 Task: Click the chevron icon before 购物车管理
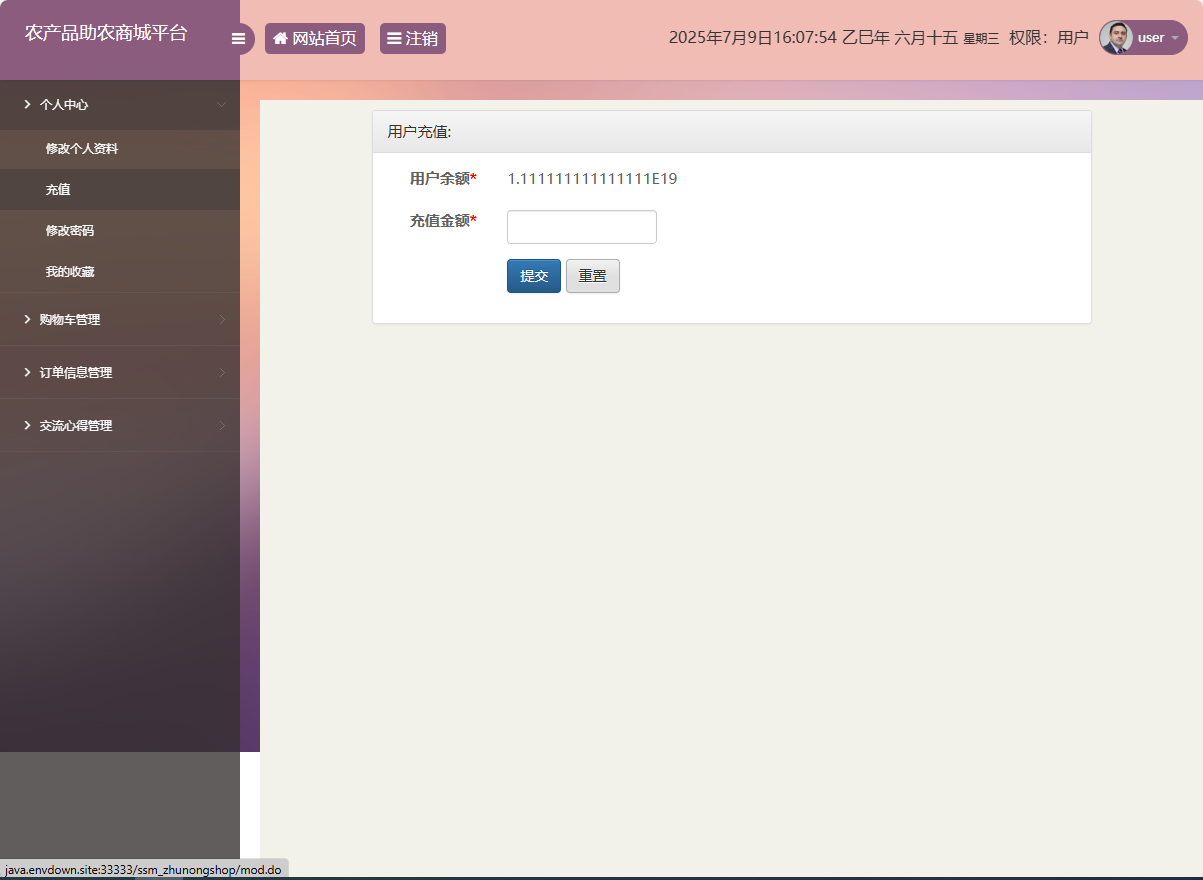(x=27, y=319)
